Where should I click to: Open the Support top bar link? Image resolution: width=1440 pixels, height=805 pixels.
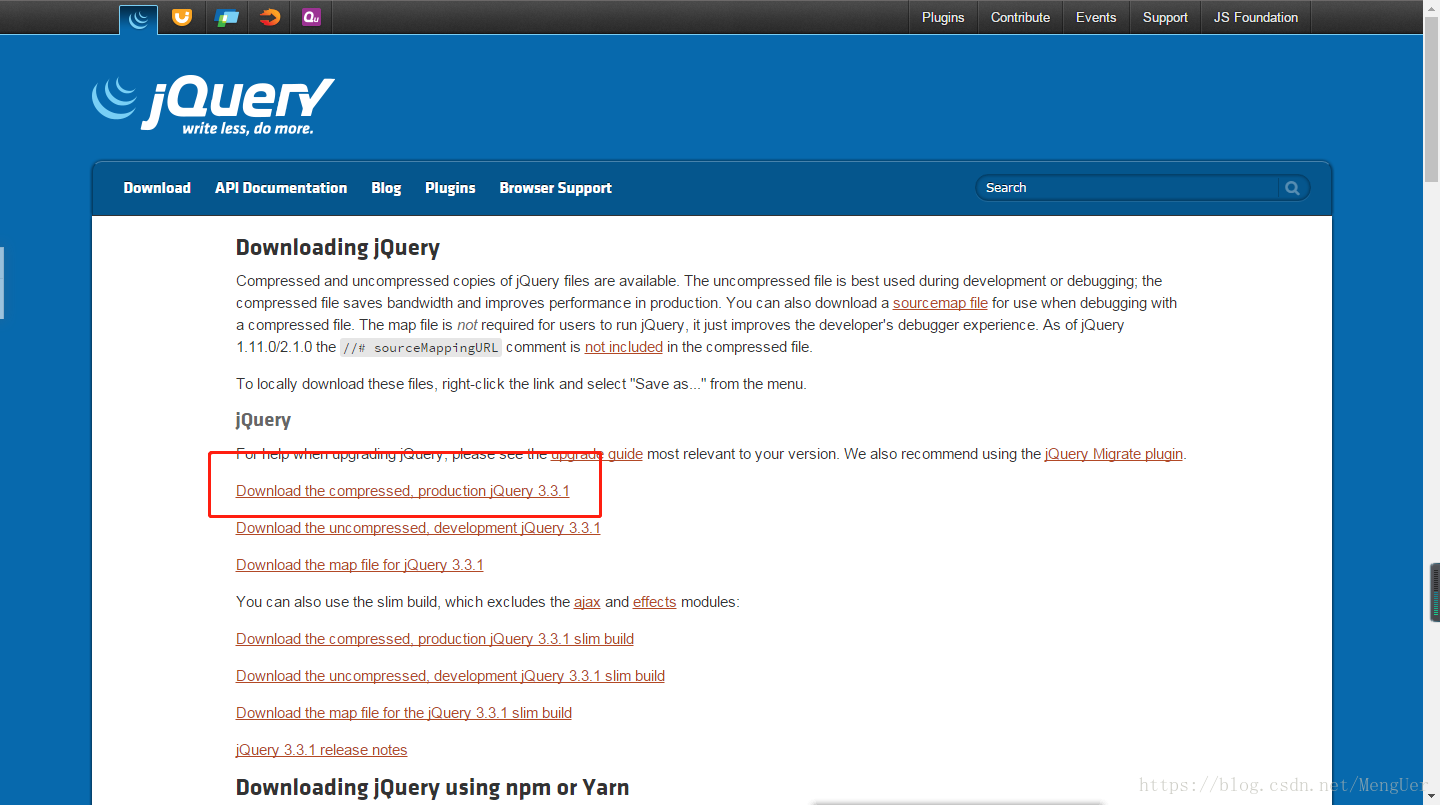[x=1165, y=17]
